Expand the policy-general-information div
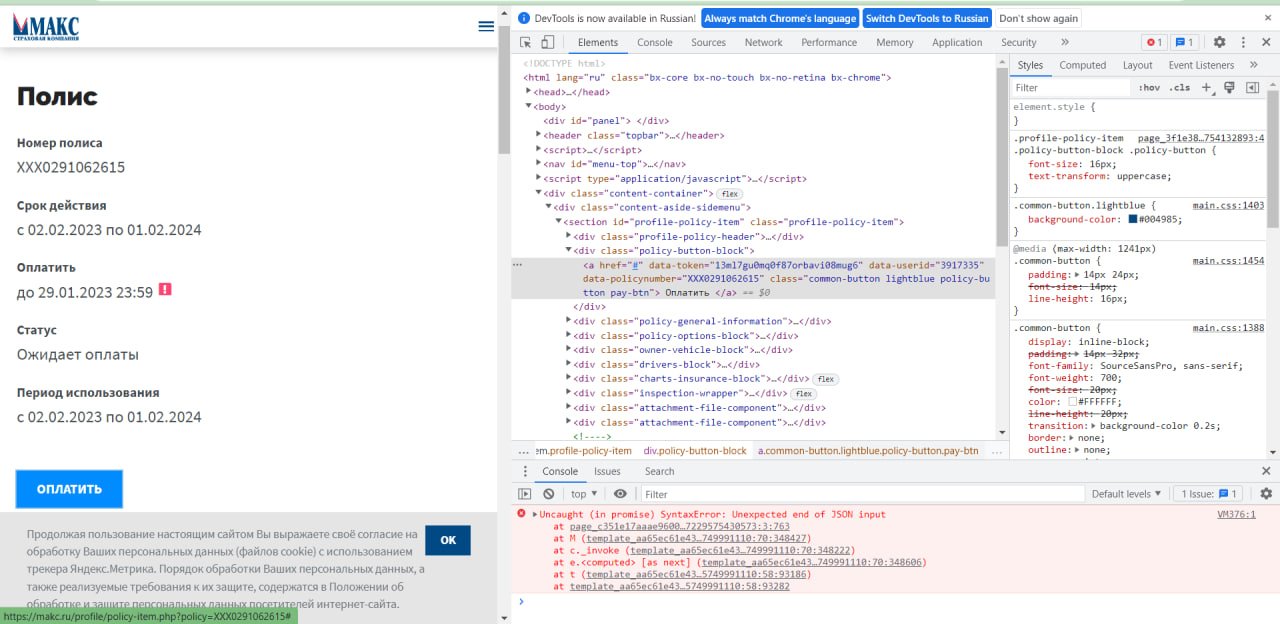 (x=569, y=321)
